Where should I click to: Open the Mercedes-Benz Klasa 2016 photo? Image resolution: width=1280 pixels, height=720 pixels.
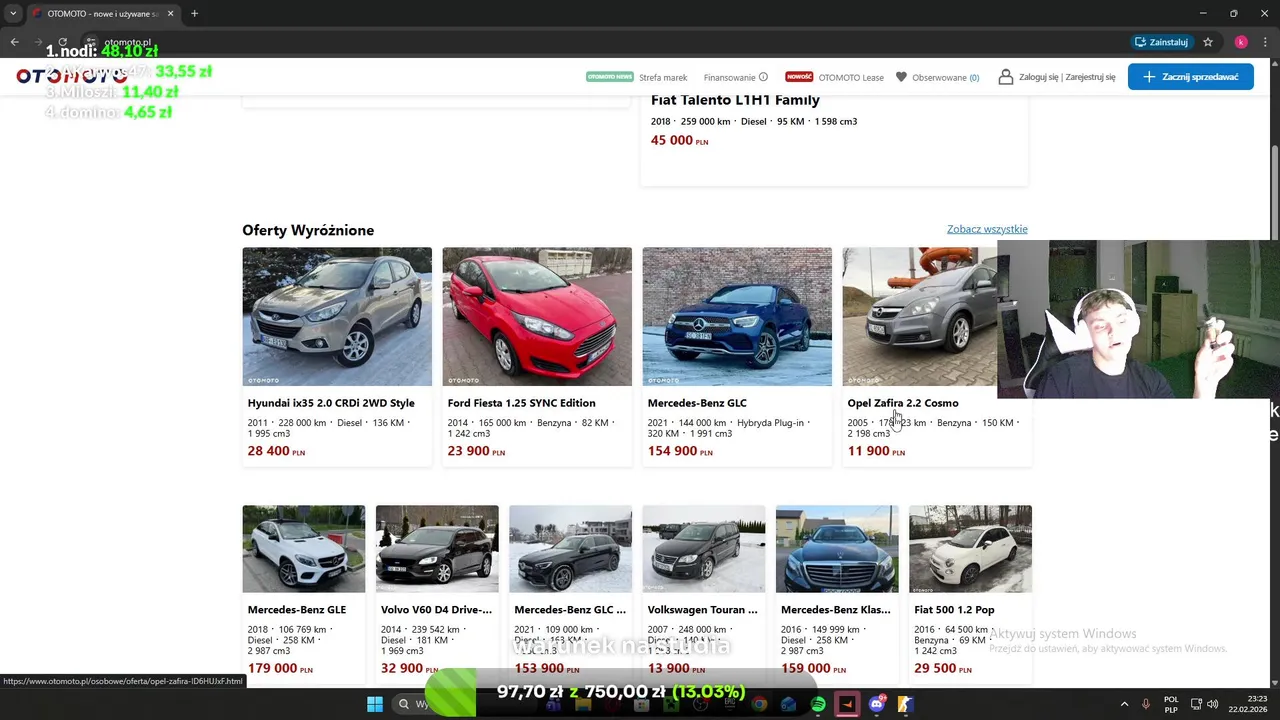click(837, 549)
